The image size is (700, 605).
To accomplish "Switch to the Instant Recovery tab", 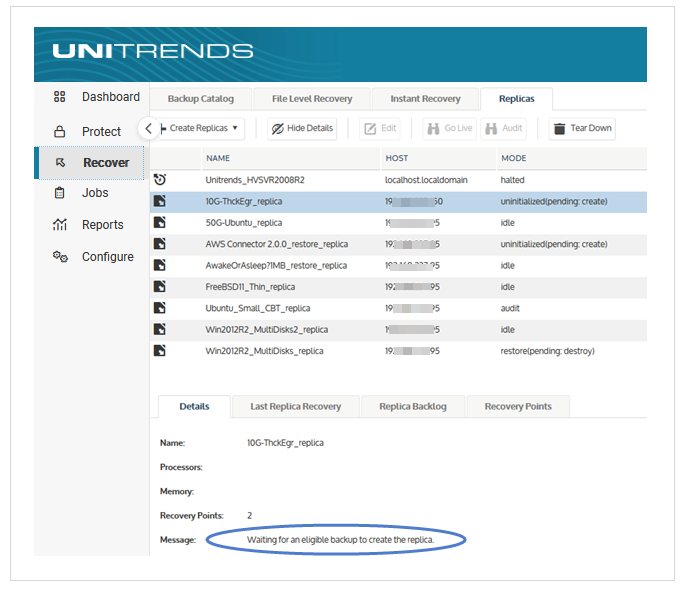I will [x=425, y=99].
